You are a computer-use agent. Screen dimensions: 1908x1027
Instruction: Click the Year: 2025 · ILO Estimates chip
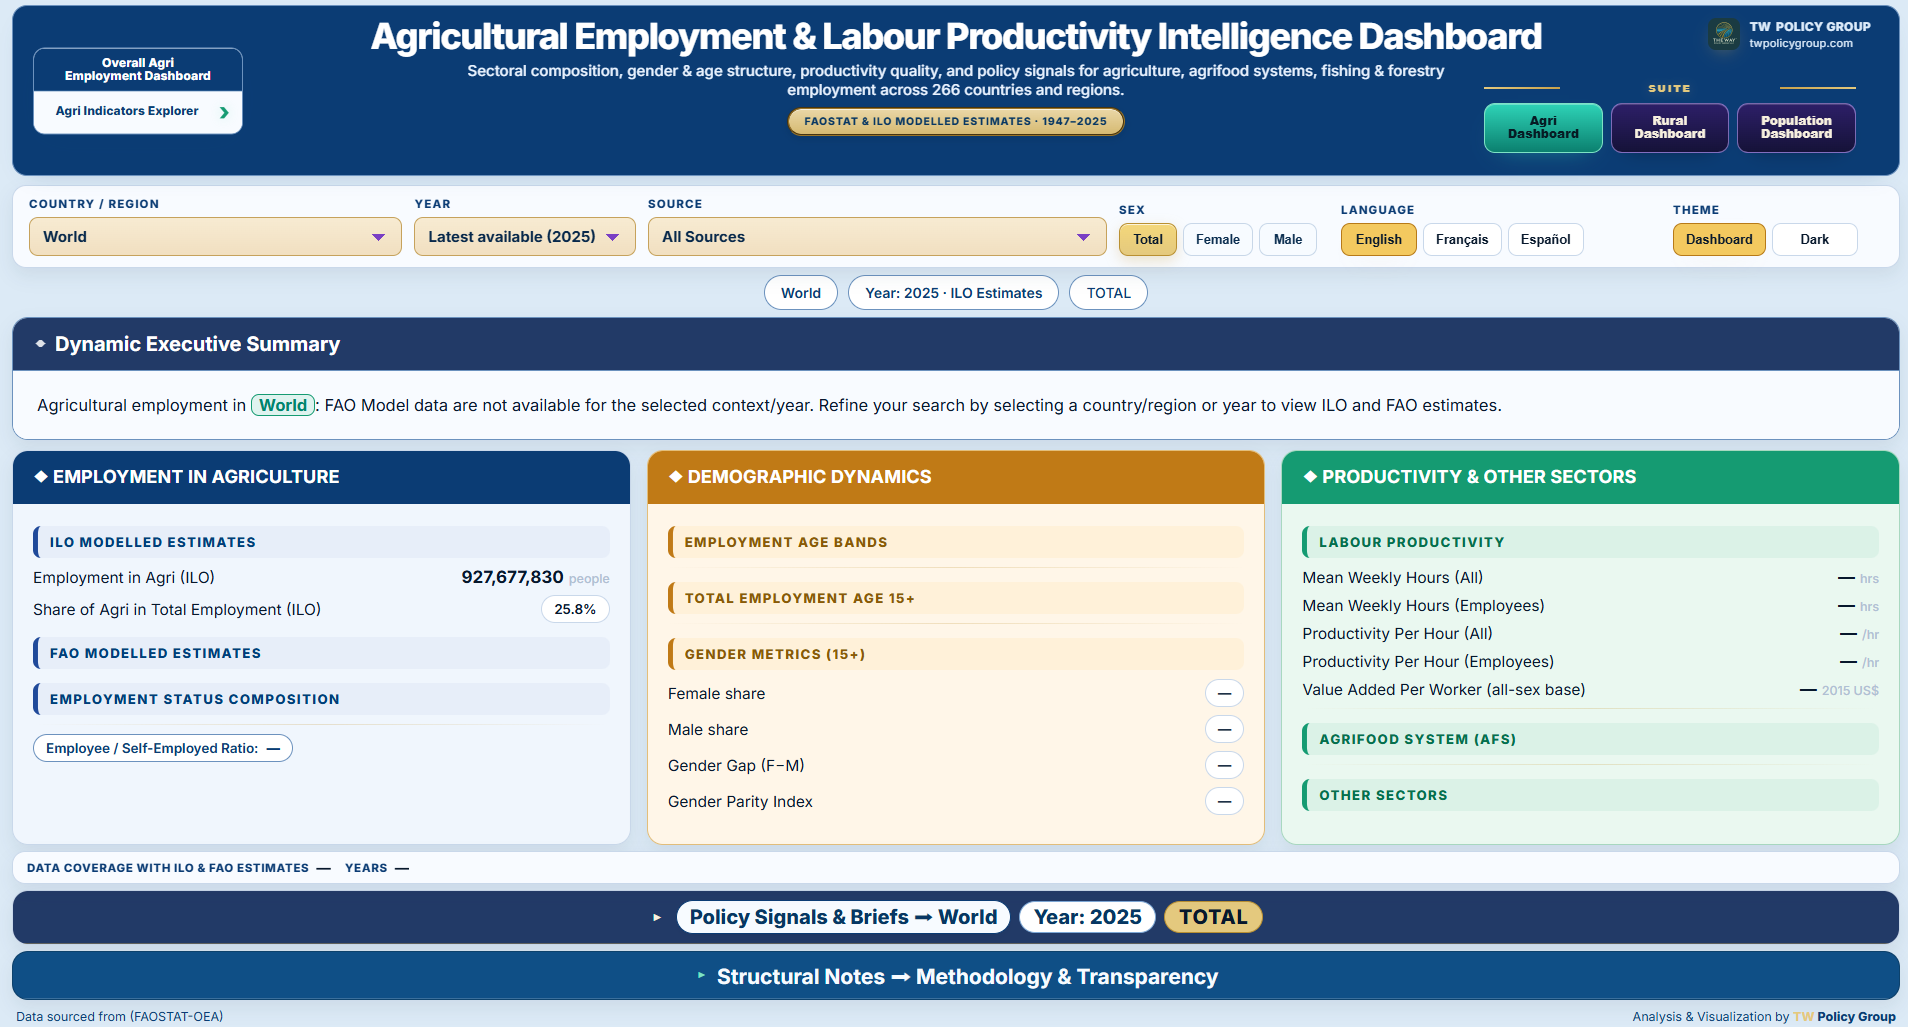pos(953,293)
